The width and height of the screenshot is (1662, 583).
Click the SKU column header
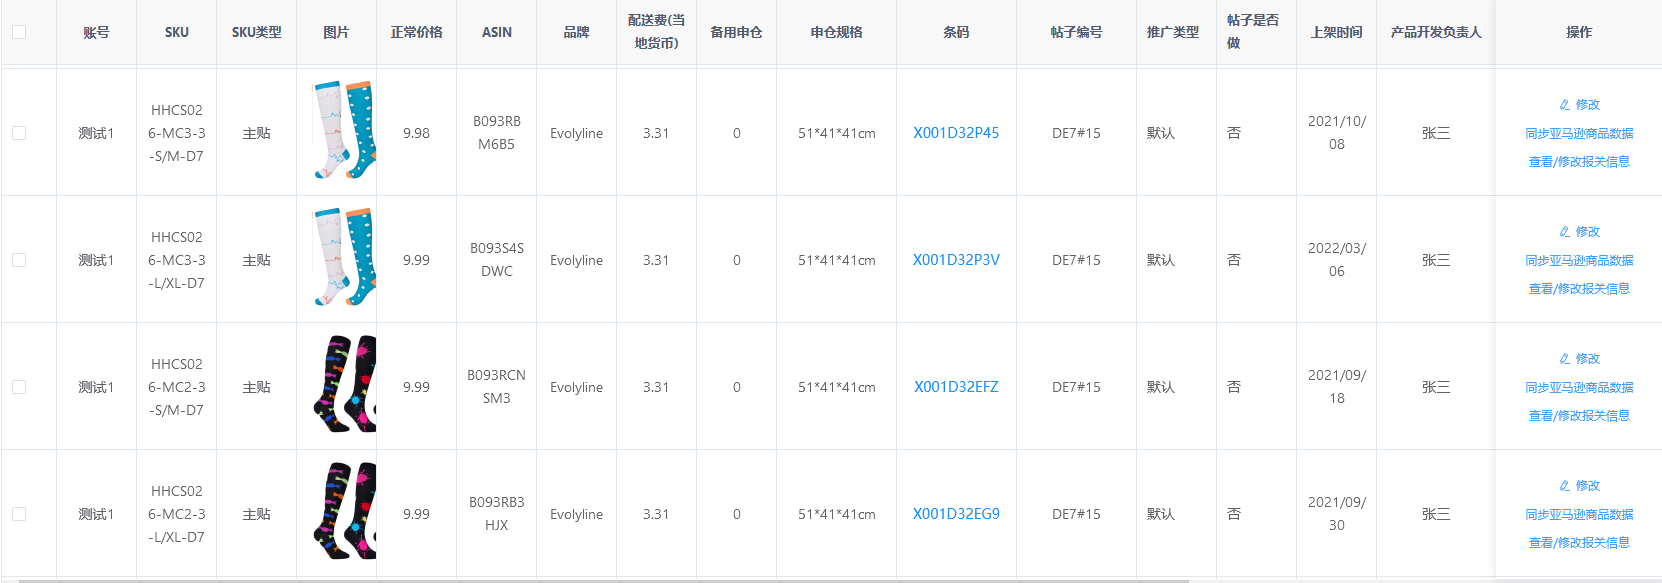pyautogui.click(x=177, y=33)
